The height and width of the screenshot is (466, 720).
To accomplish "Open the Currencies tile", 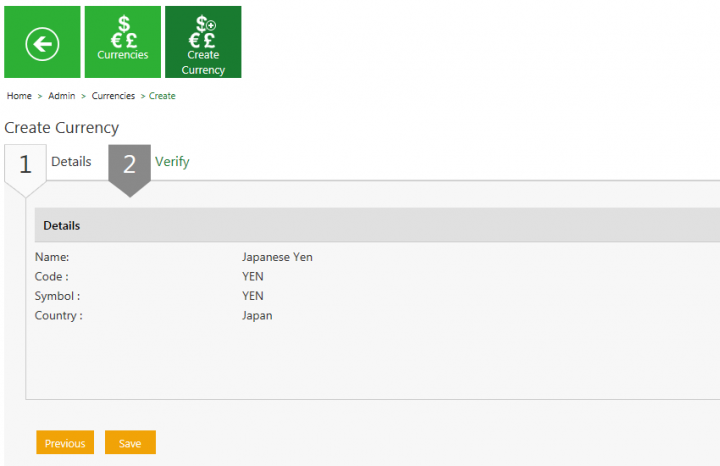I will [x=123, y=42].
